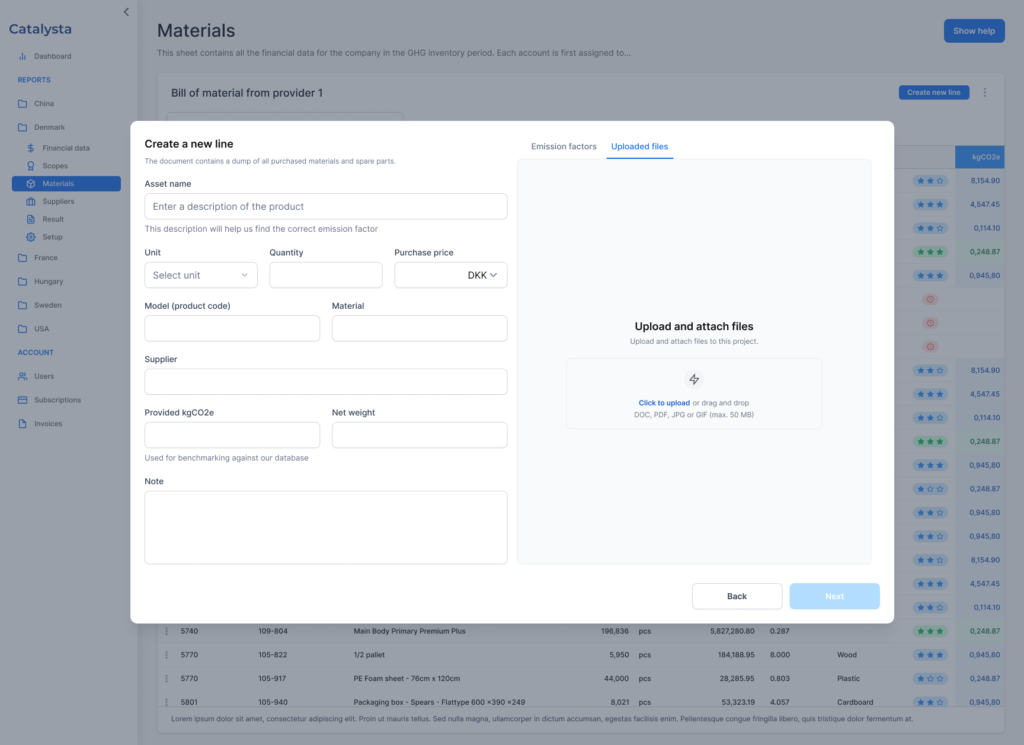This screenshot has width=1024, height=745.
Task: Click the Financial data dollar icon
Action: click(31, 148)
